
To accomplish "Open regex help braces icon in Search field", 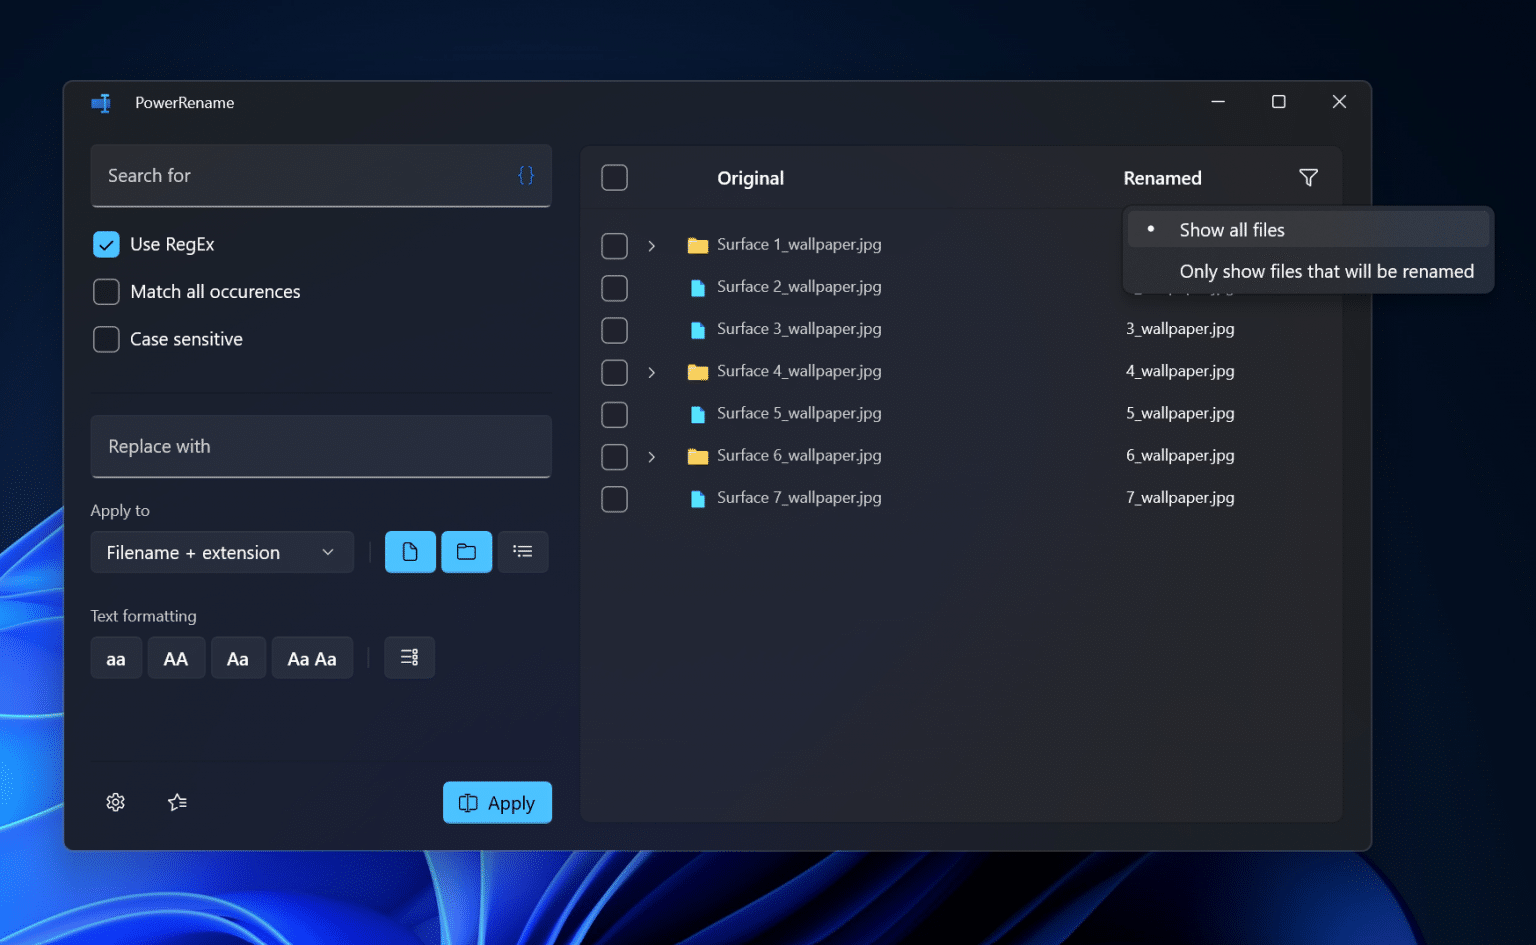I will [x=526, y=176].
